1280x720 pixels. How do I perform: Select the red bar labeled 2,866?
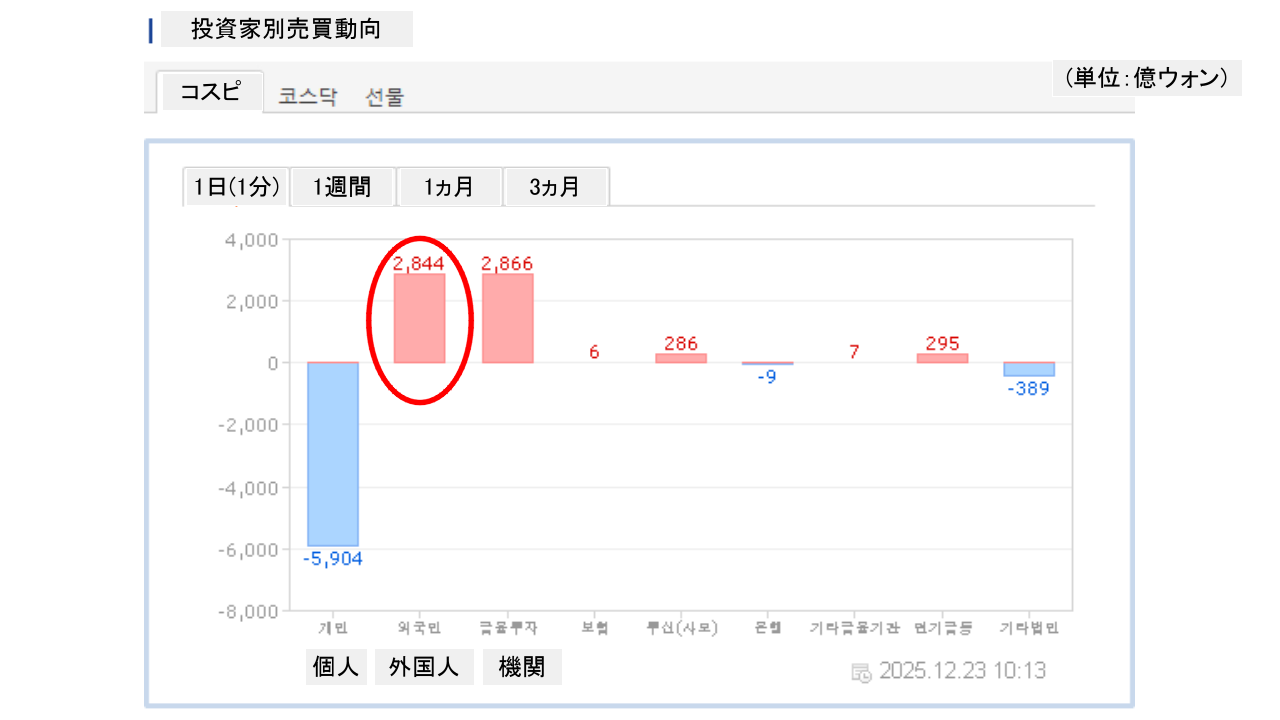[507, 318]
